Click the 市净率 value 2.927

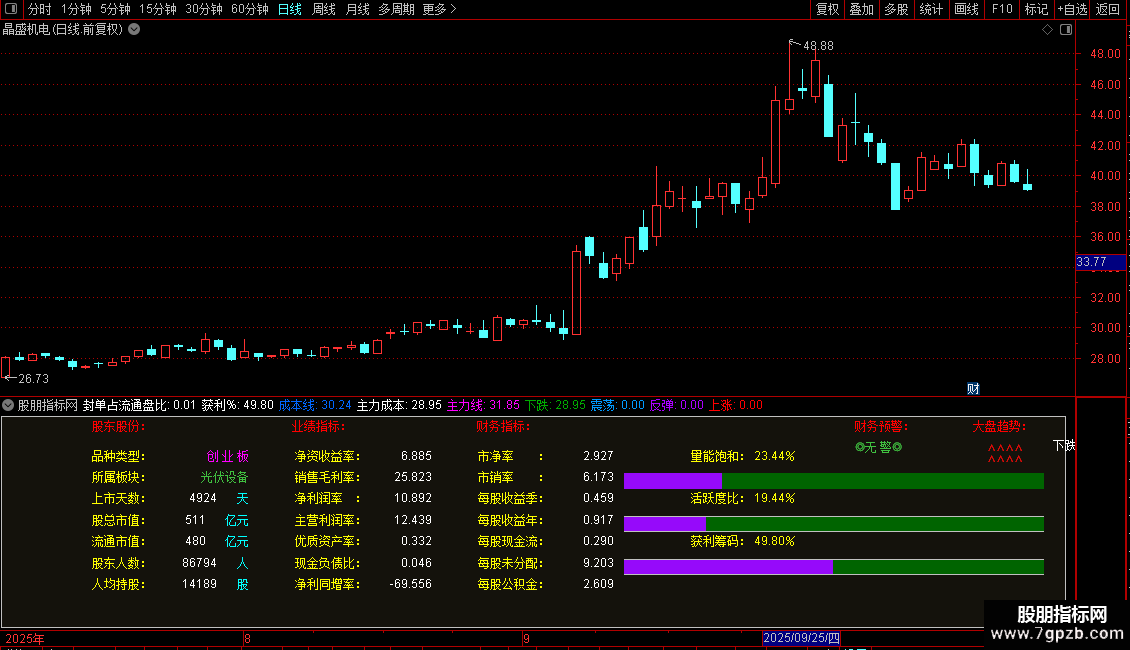598,456
